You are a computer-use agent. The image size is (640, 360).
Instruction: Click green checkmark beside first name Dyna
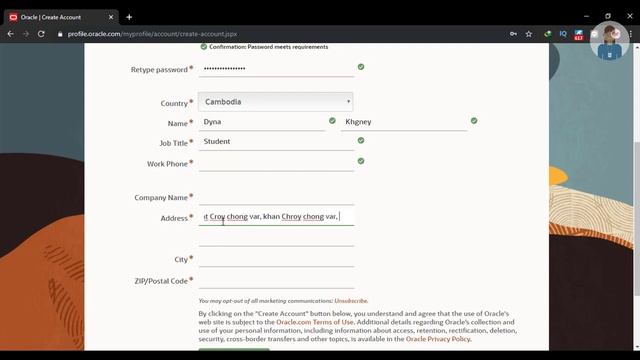(332, 121)
